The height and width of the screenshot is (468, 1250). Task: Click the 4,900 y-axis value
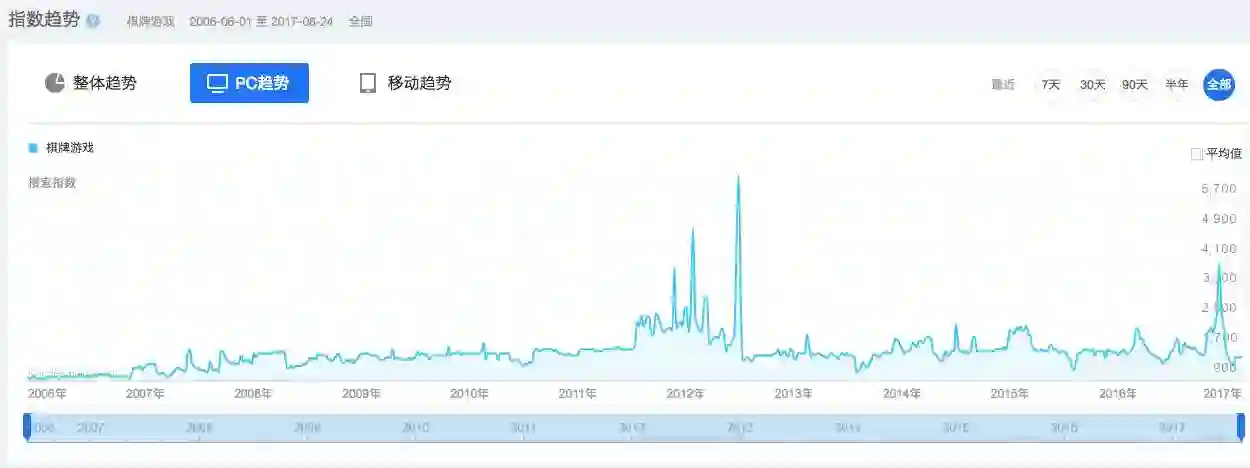(1219, 219)
